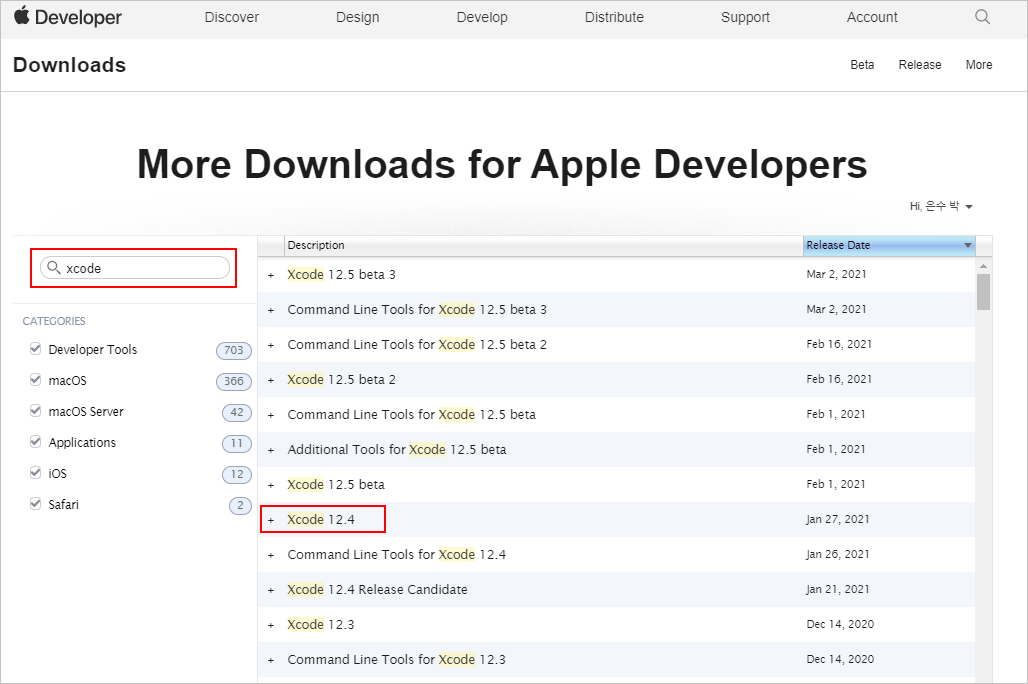Toggle the macOS Server category checkbox

pos(35,411)
